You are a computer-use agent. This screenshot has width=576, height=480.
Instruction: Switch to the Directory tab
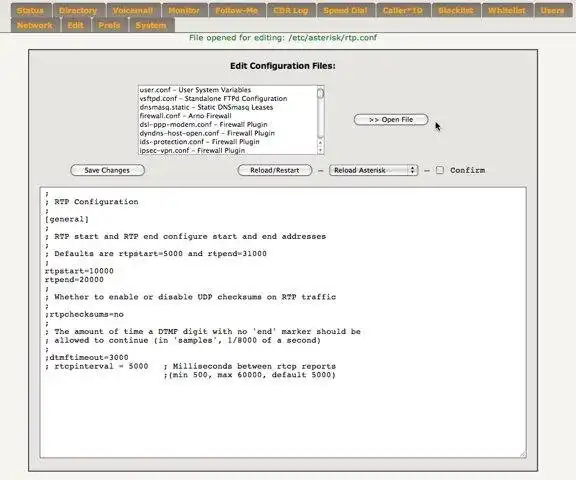point(78,11)
